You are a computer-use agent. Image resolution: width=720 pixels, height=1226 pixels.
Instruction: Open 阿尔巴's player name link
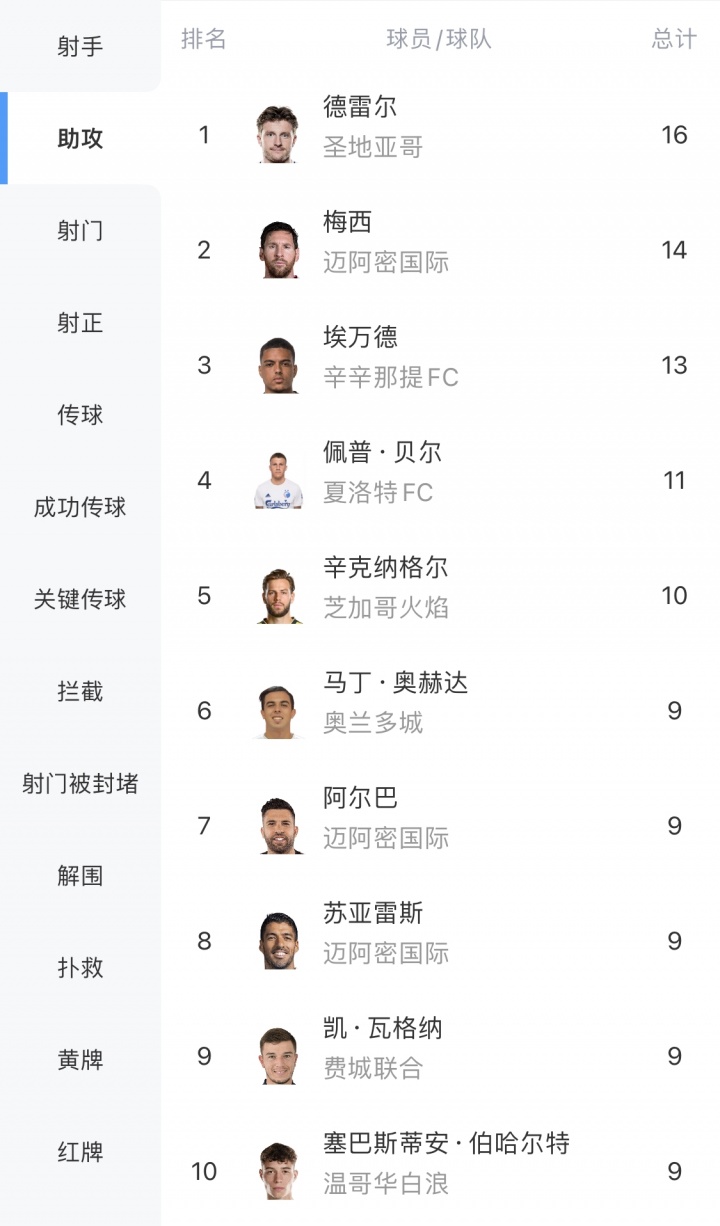(360, 798)
